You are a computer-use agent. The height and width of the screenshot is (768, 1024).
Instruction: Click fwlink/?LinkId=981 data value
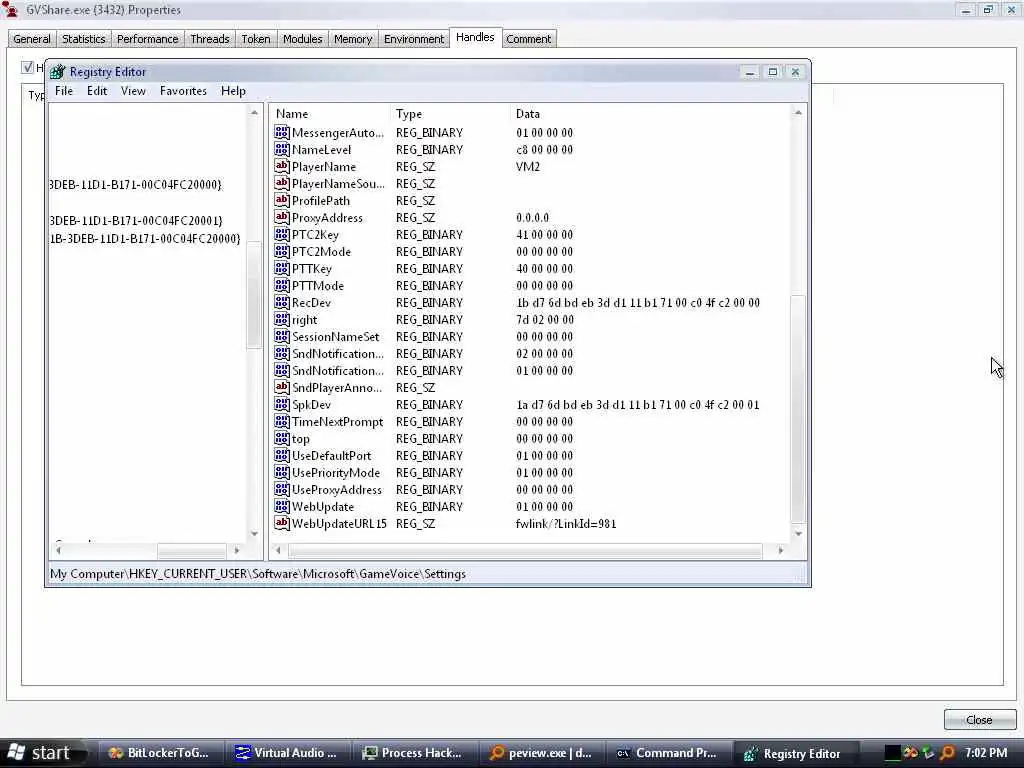click(566, 523)
